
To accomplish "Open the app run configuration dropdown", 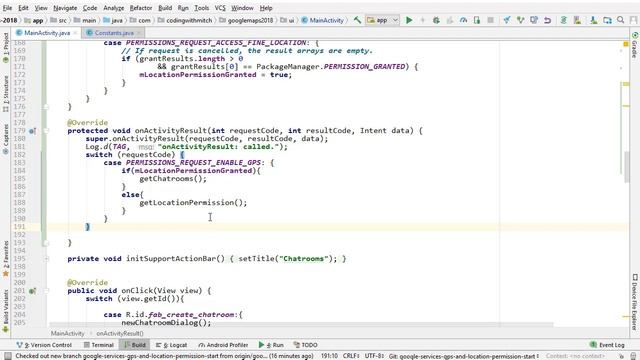I will (x=382, y=20).
